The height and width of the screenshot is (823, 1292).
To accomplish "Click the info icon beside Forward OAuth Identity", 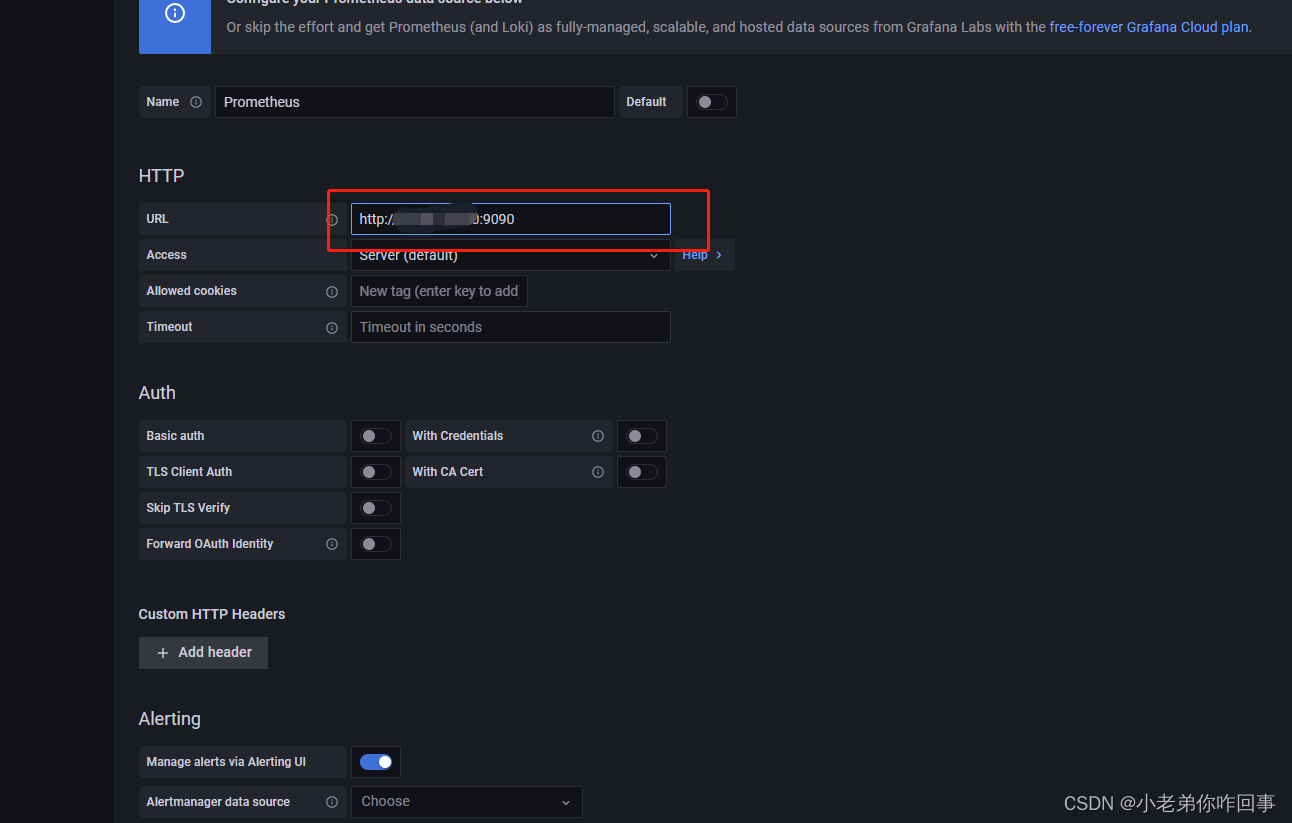I will click(x=332, y=544).
